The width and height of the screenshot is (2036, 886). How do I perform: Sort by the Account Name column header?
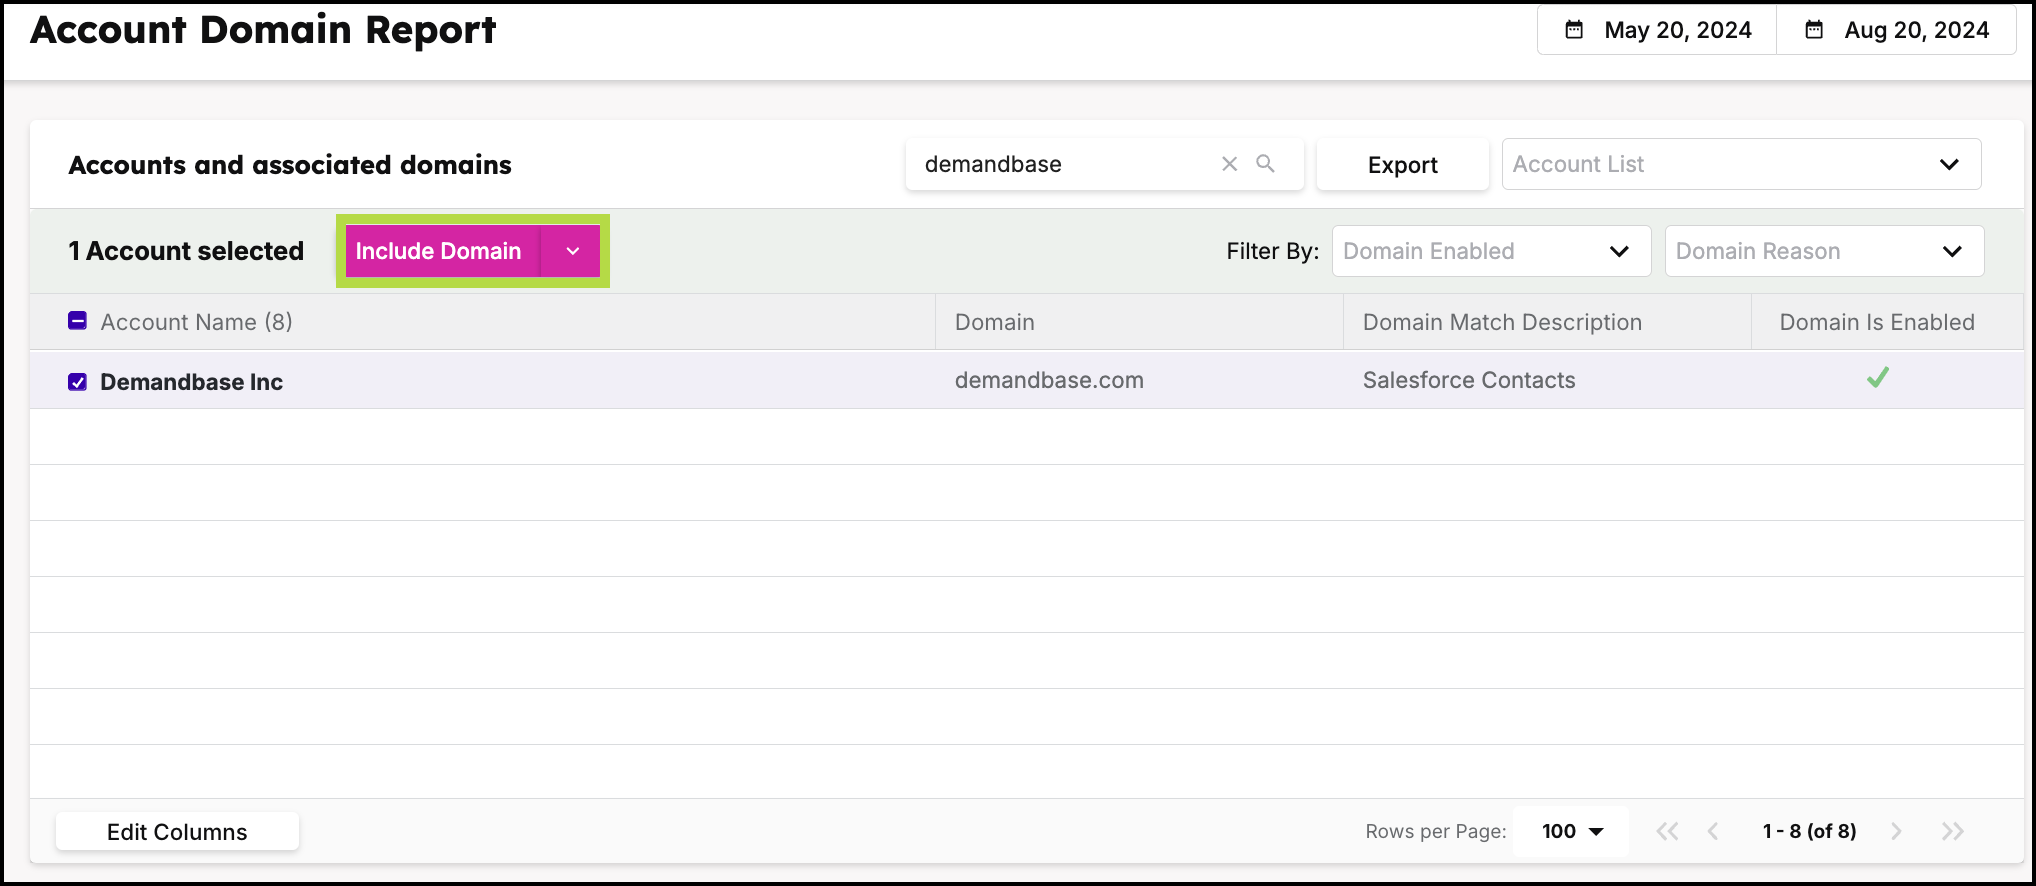[196, 322]
